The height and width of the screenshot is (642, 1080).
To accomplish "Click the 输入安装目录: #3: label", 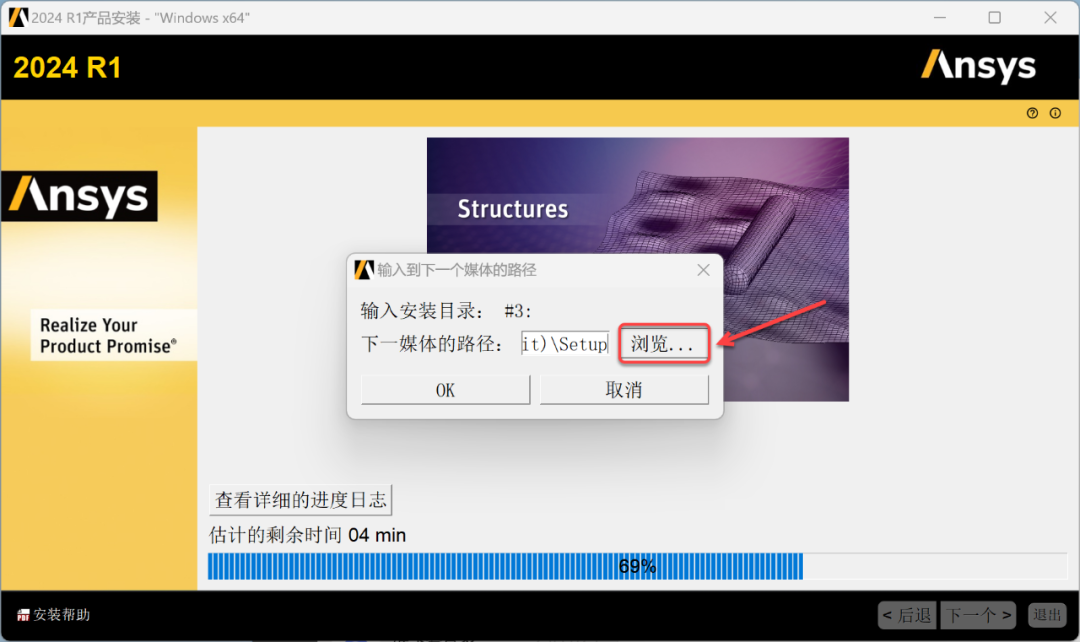I will click(x=446, y=311).
